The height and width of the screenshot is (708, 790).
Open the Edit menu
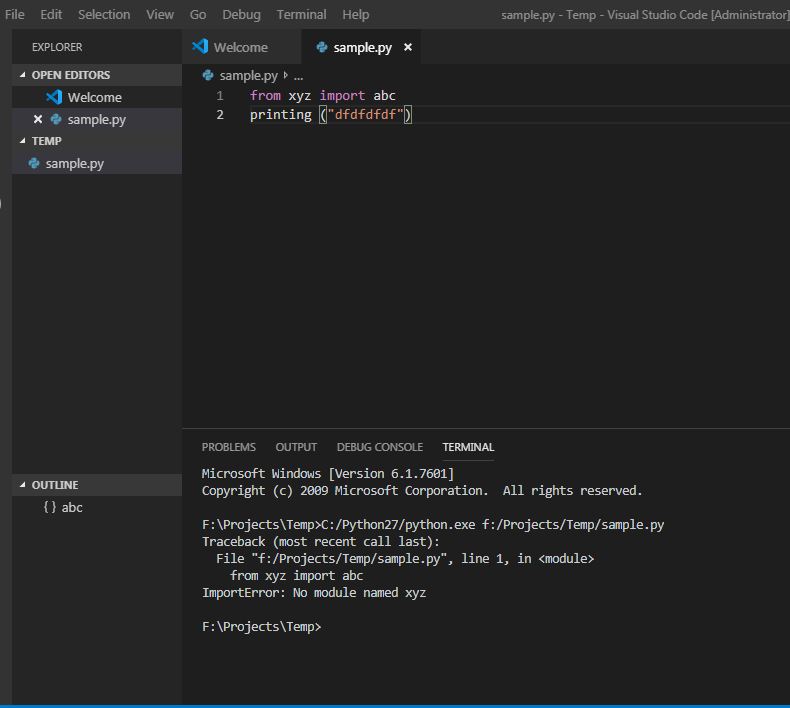(51, 15)
